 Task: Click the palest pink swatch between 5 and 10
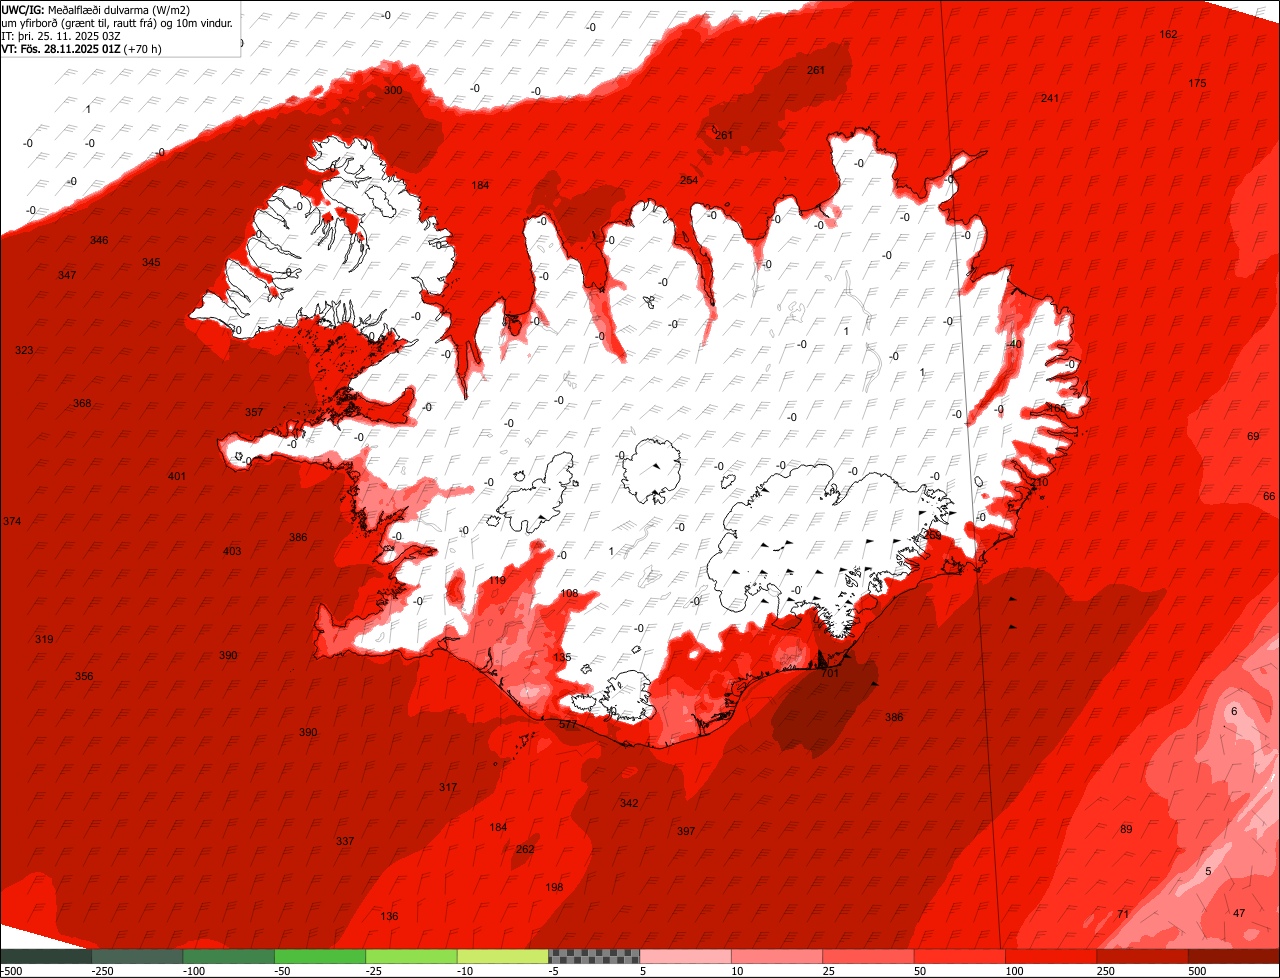pyautogui.click(x=686, y=956)
